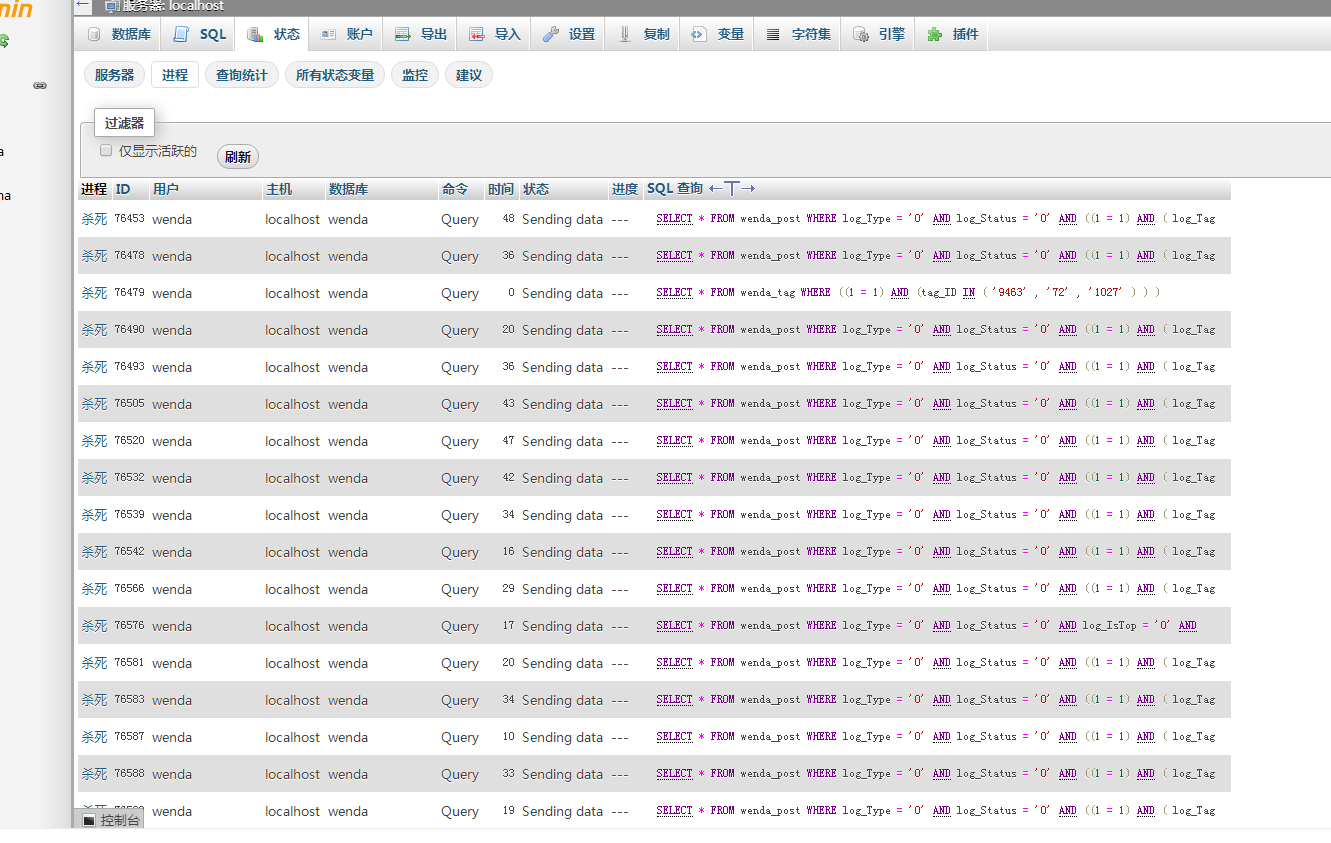The height and width of the screenshot is (843, 1331).
Task: Kill process 76583 via 杀死 link
Action: pos(94,700)
